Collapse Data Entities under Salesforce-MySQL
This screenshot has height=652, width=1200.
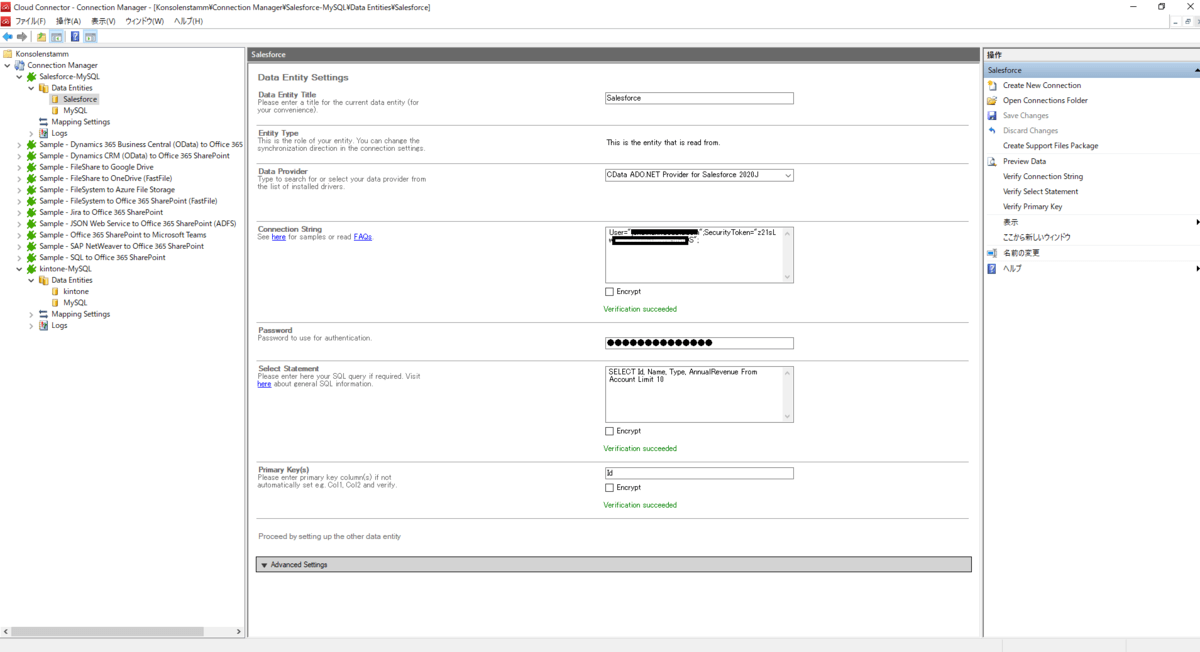pos(31,88)
